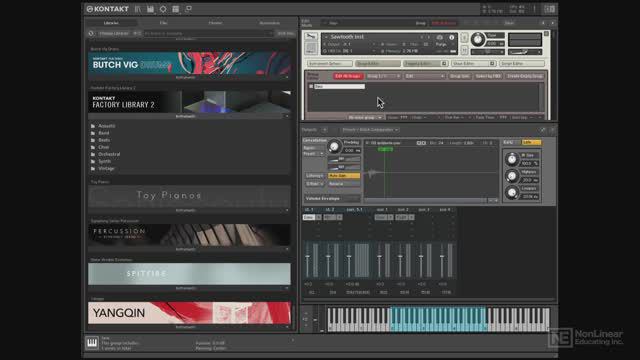Click the group name field in list

click(x=340, y=87)
